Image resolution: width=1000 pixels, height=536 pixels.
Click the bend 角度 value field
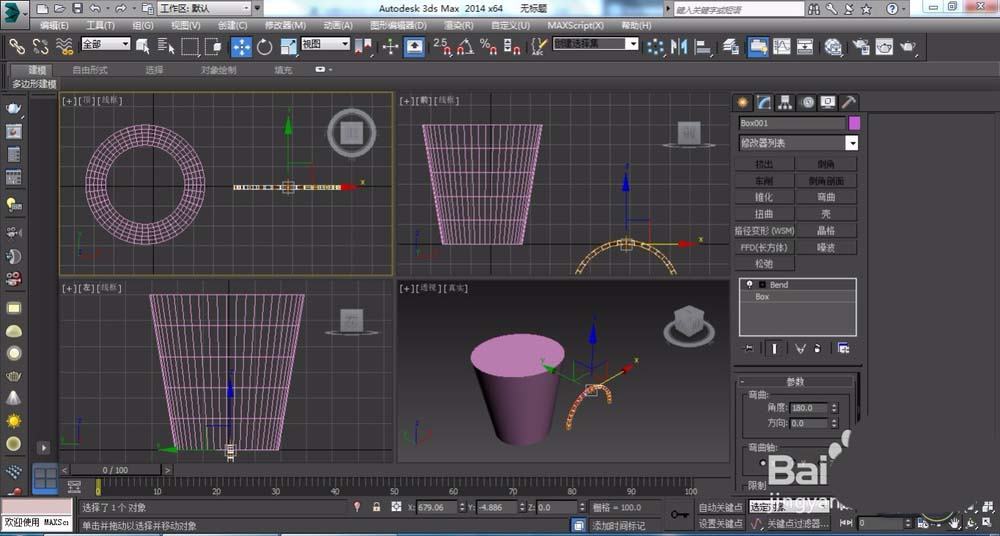point(808,408)
